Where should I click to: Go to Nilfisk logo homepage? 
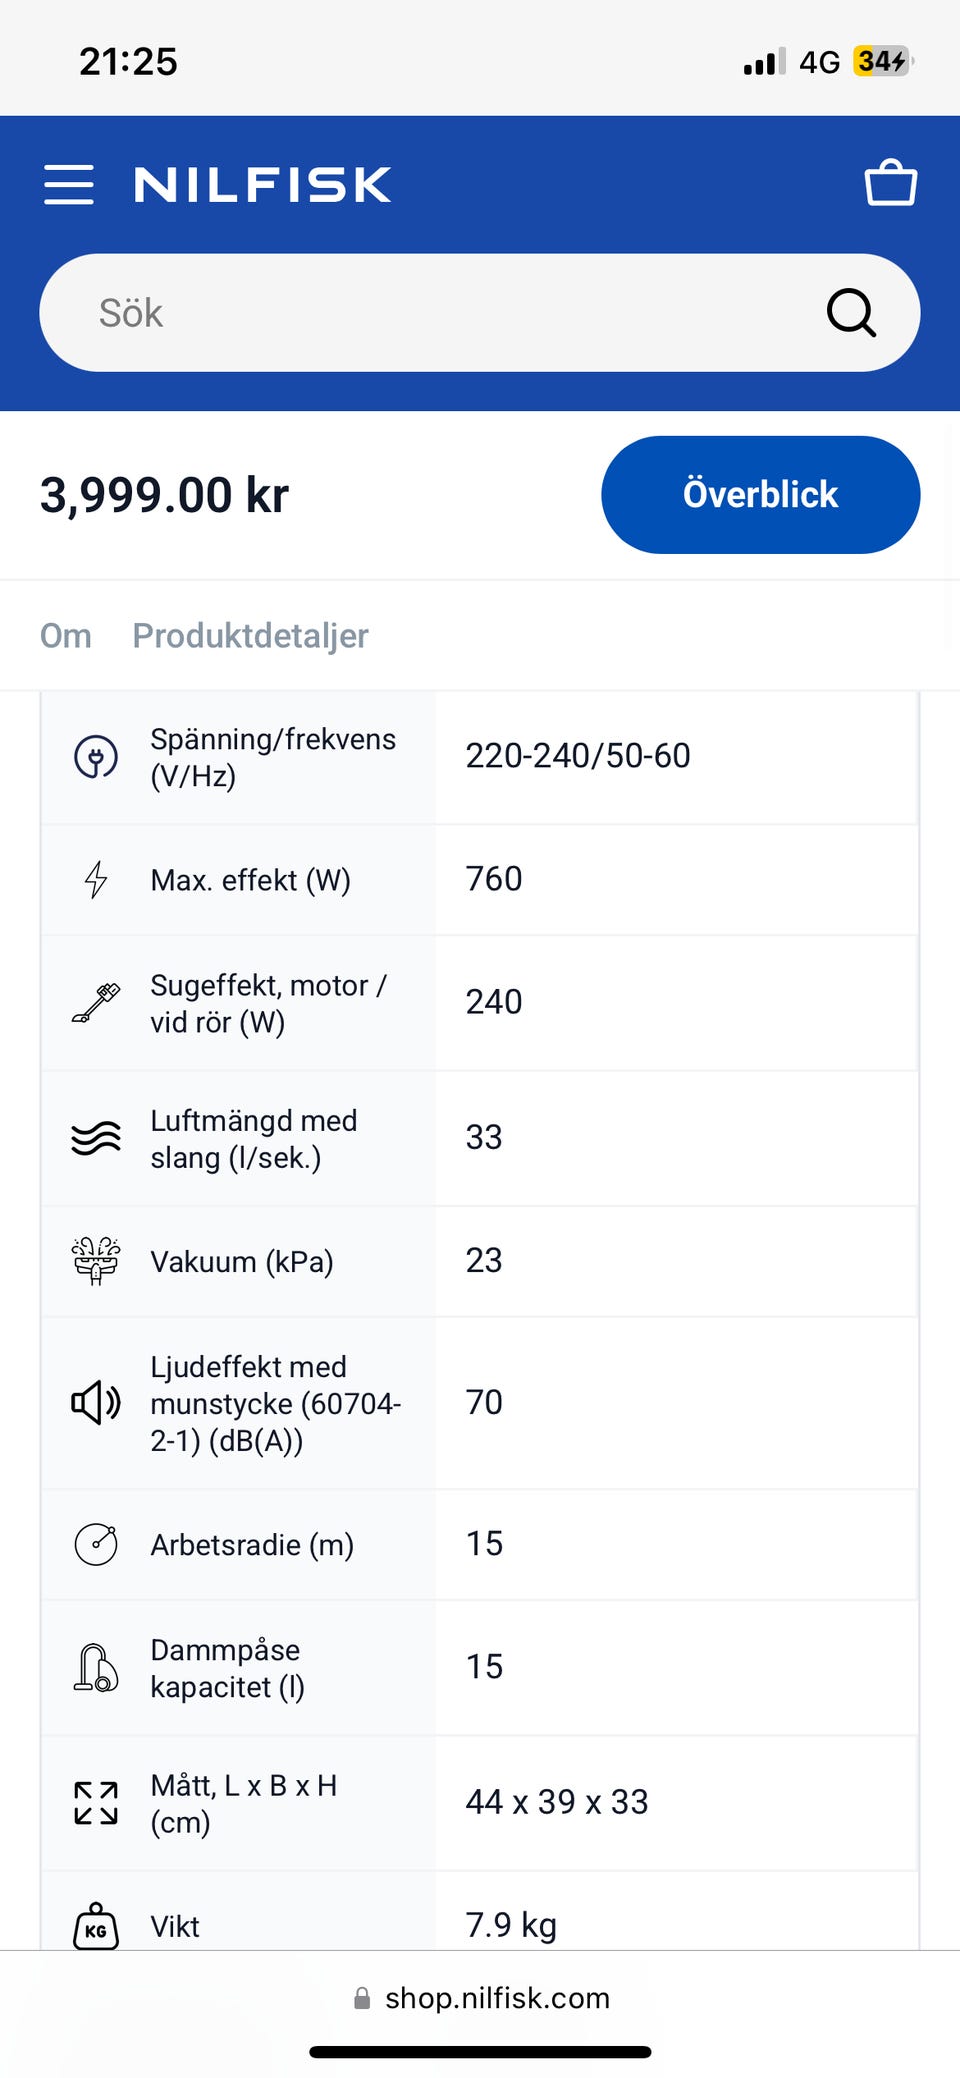coord(262,185)
